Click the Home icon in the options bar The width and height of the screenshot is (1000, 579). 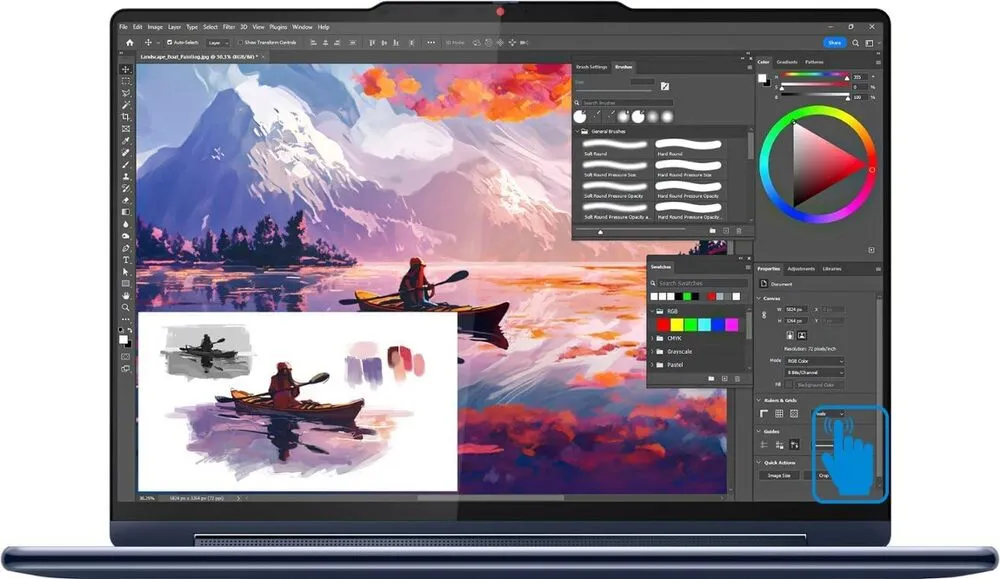[129, 43]
